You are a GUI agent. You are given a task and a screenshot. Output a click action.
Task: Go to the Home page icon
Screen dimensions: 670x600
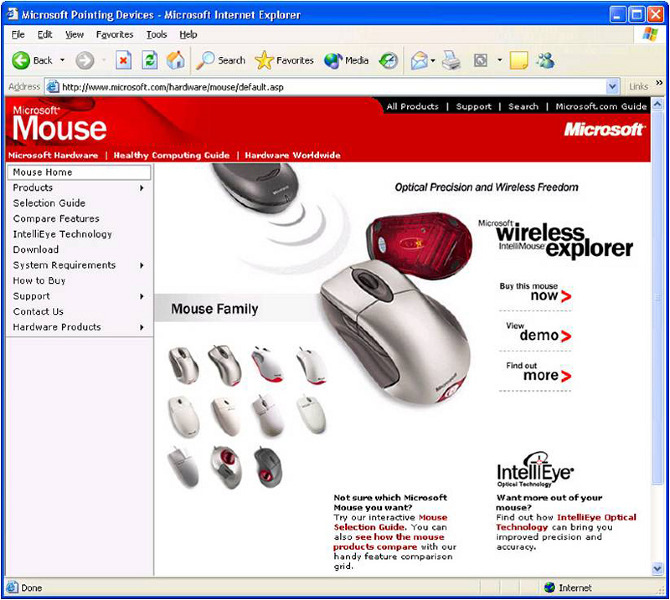coord(176,60)
